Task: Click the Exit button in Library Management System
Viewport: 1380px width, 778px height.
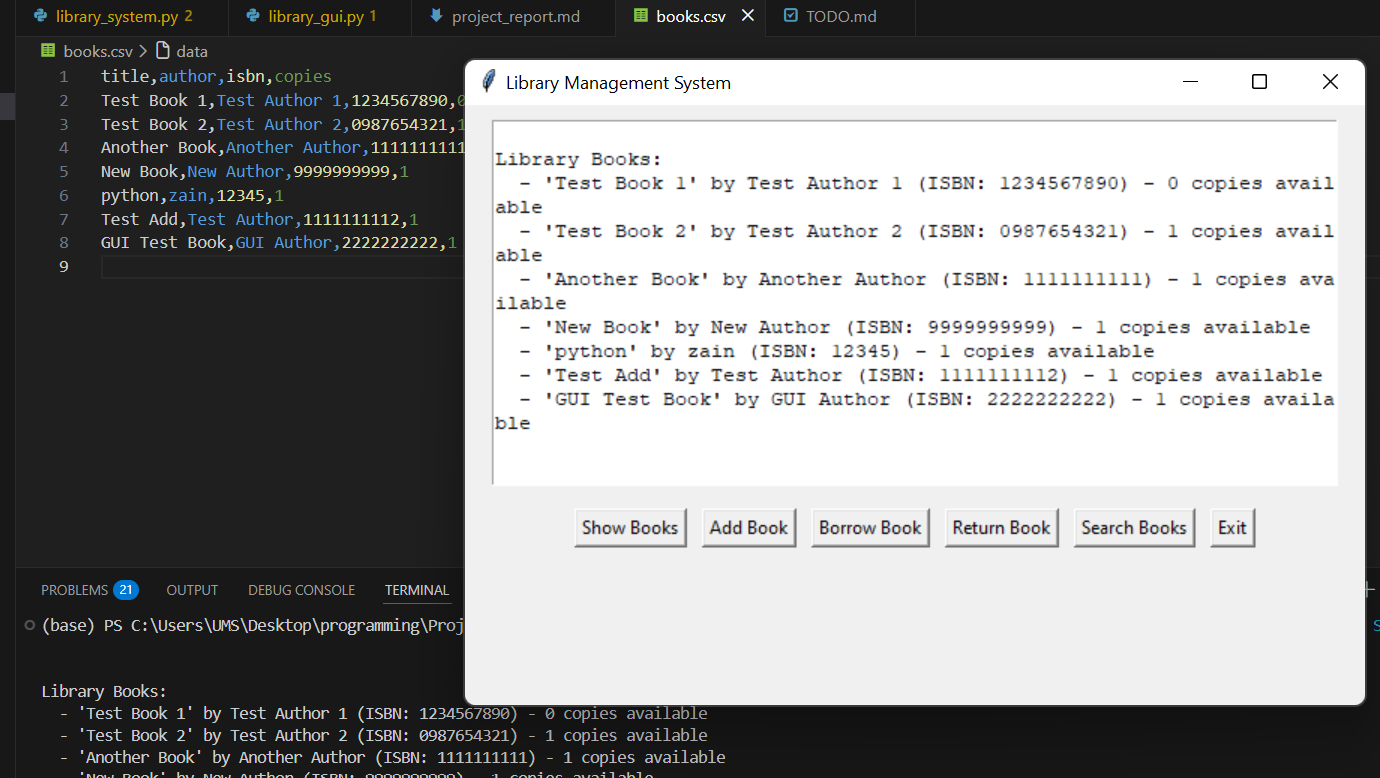Action: (x=1232, y=527)
